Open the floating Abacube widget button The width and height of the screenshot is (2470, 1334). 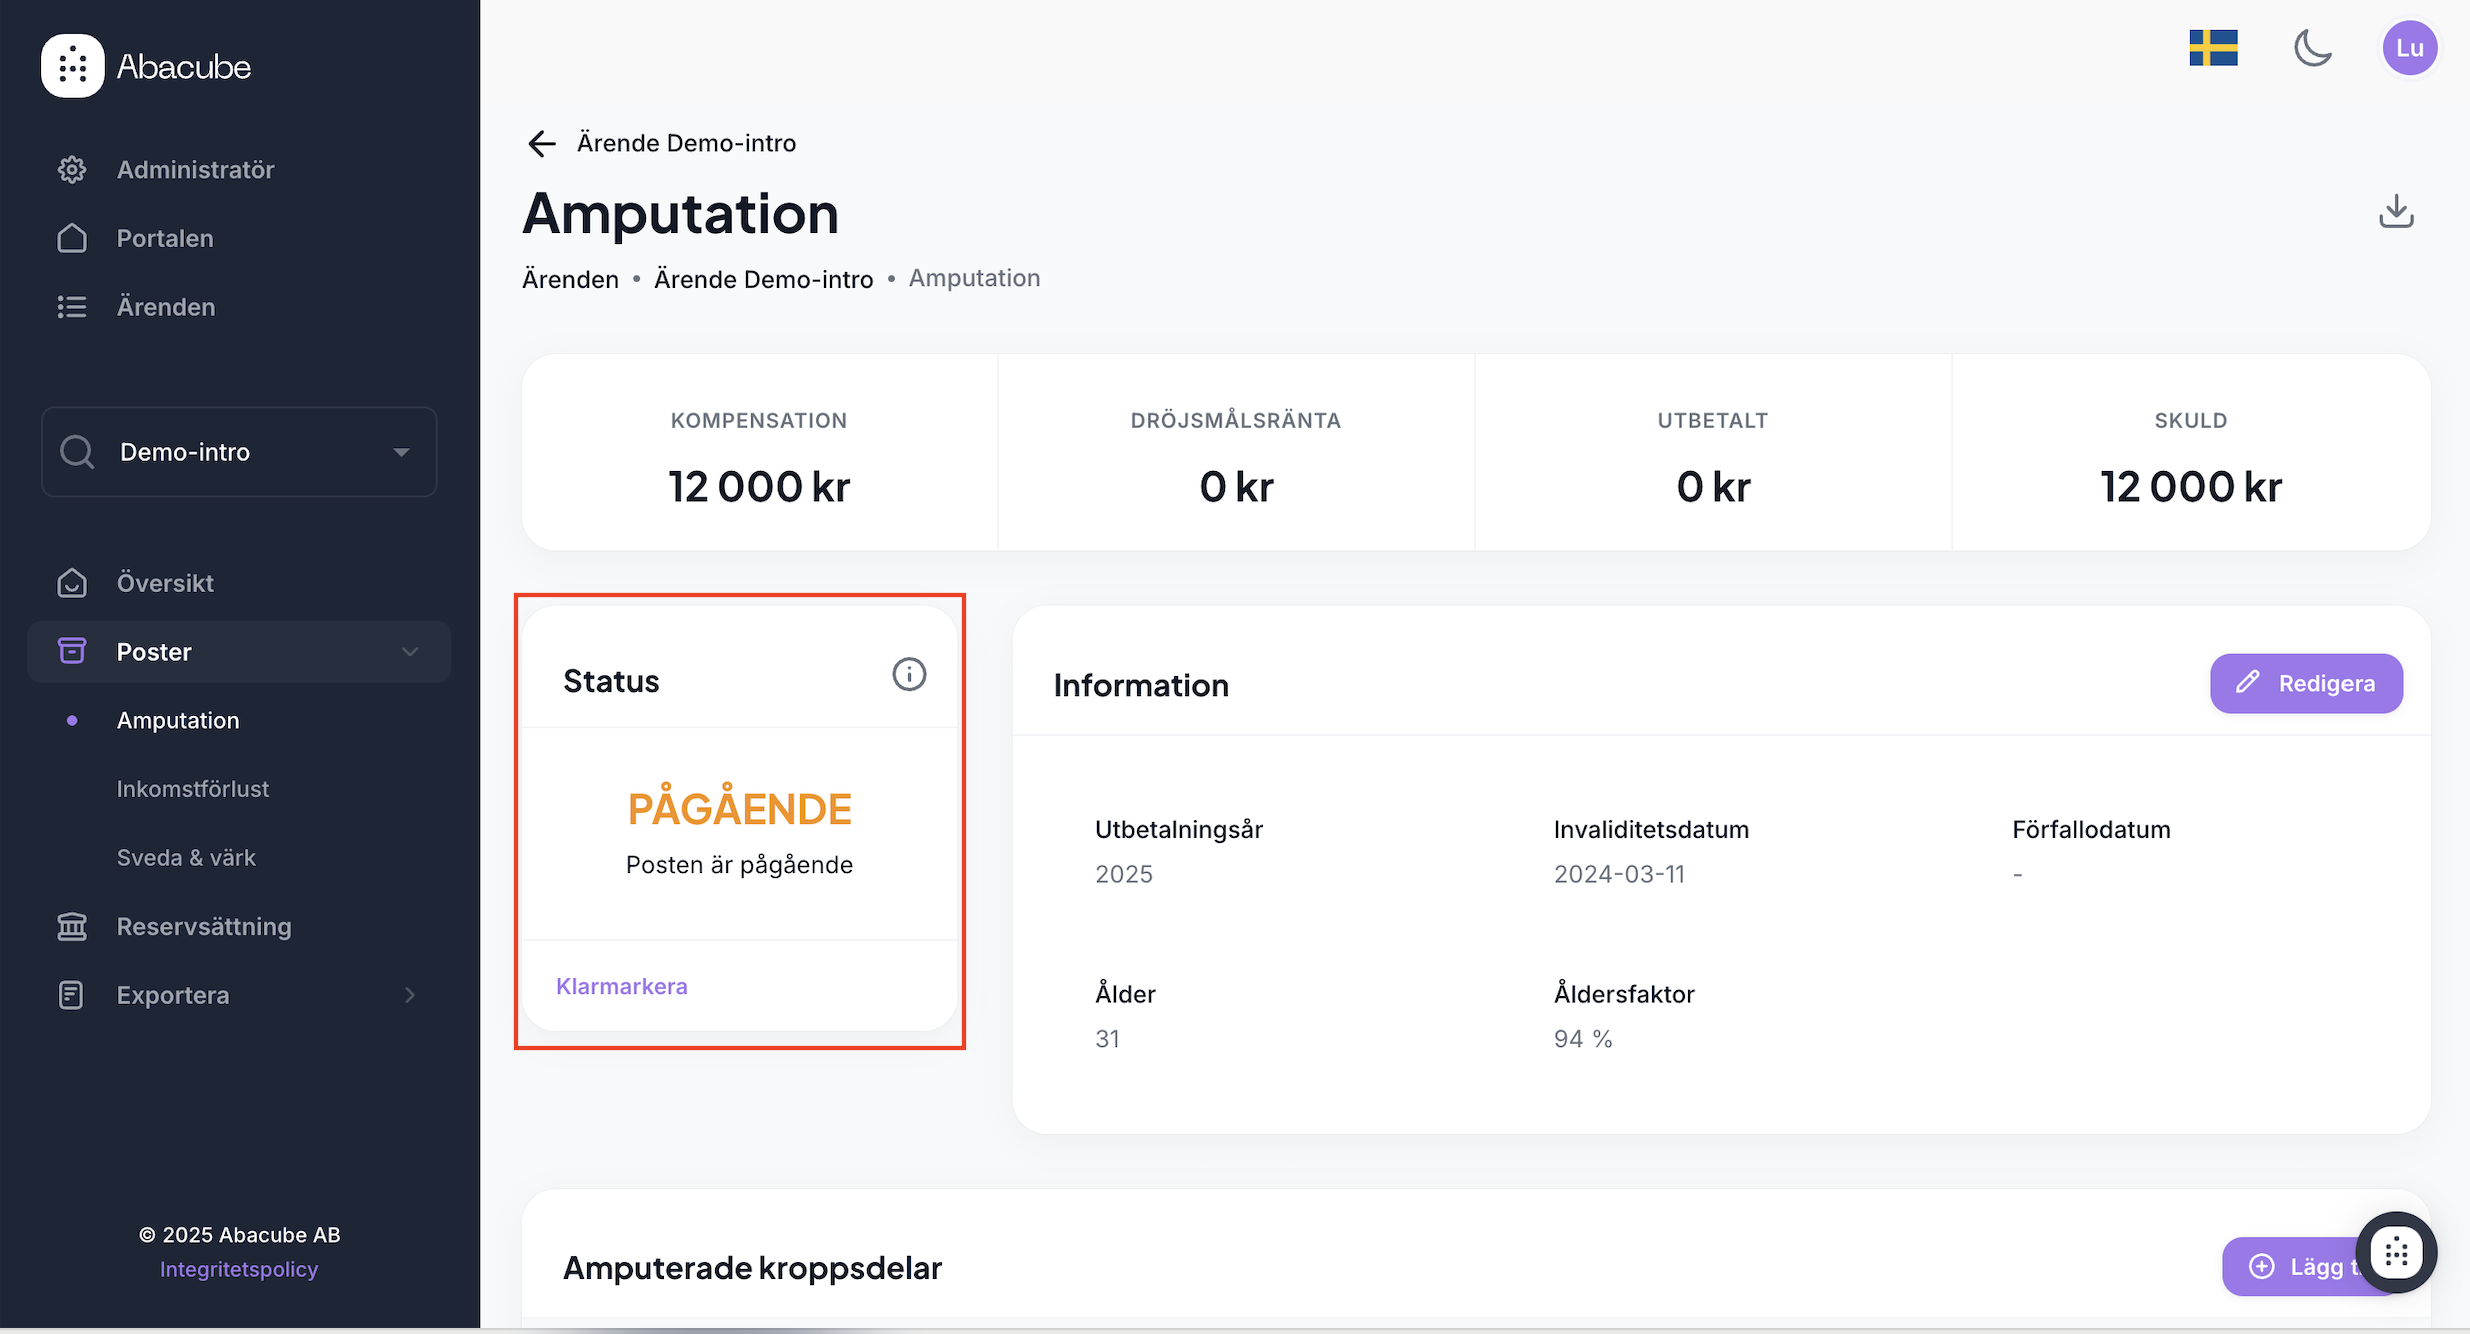tap(2396, 1252)
